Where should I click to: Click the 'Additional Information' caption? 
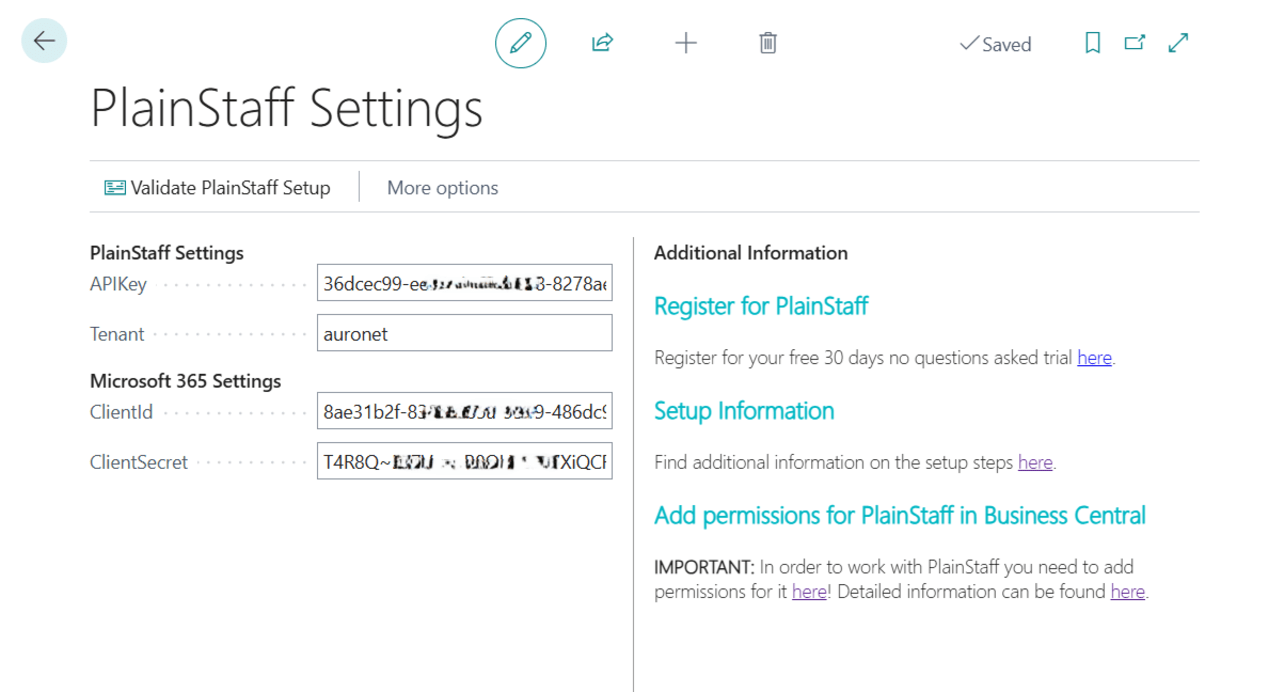(x=751, y=253)
